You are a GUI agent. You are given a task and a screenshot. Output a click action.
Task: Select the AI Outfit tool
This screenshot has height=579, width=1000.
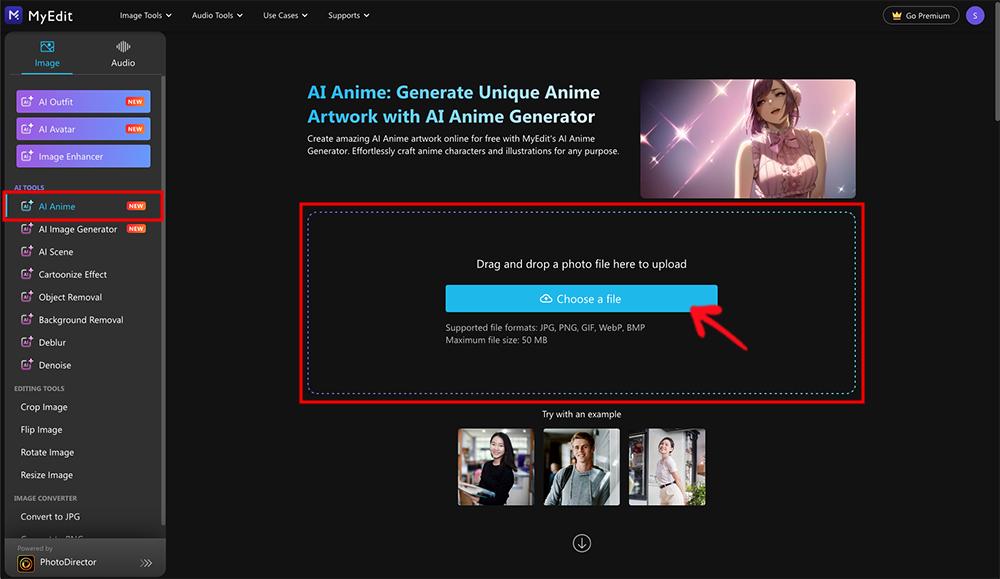pos(83,101)
